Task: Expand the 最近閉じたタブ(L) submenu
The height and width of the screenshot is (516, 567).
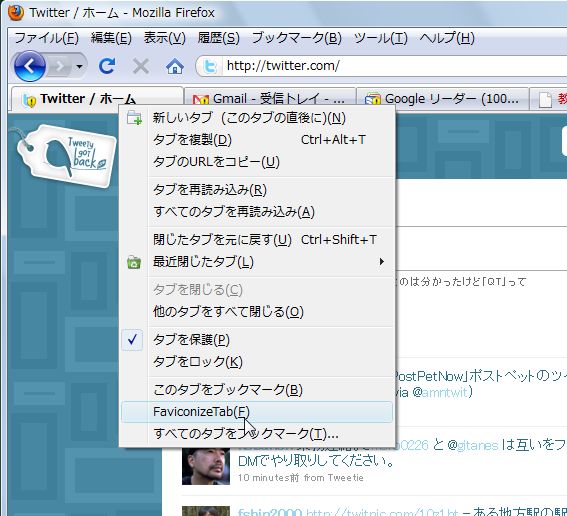Action: pos(257,261)
